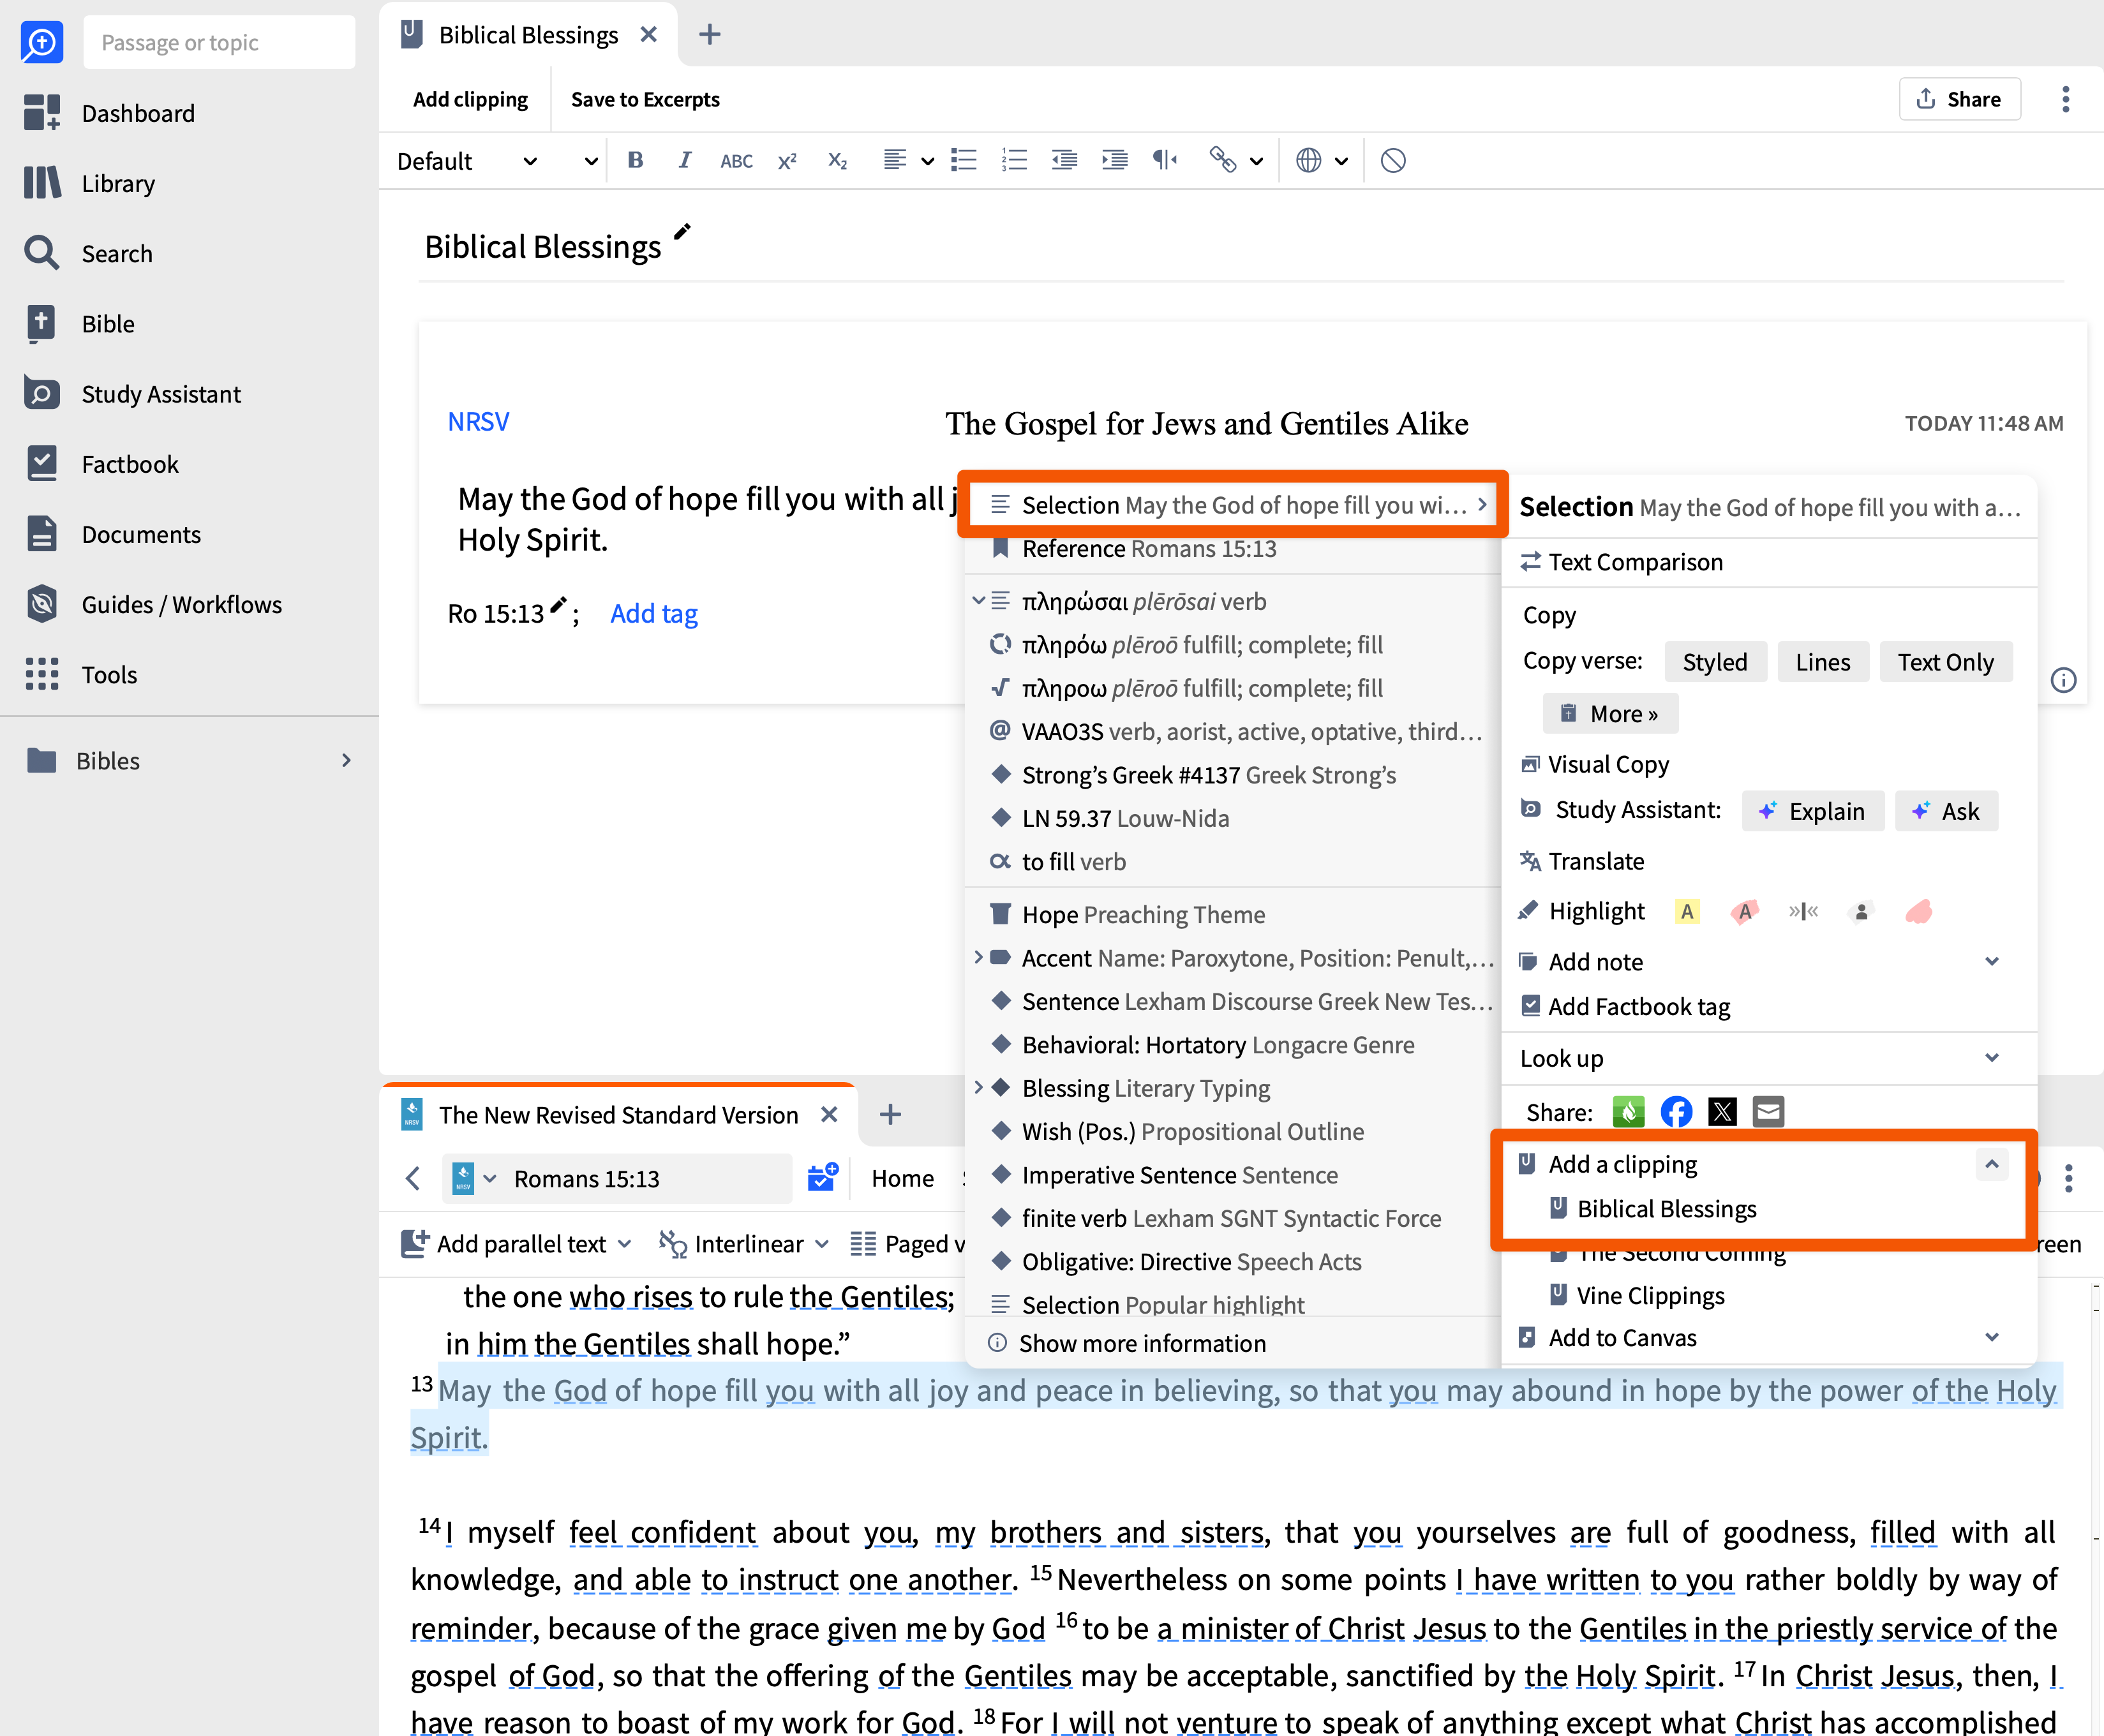The height and width of the screenshot is (1736, 2104).
Task: Toggle italic formatting
Action: pos(685,160)
